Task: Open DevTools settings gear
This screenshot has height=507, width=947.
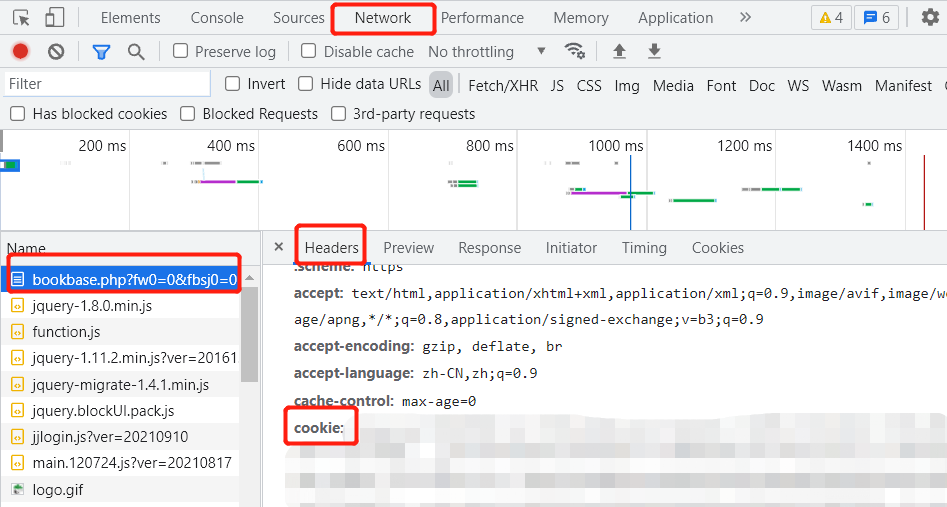Action: pos(930,18)
